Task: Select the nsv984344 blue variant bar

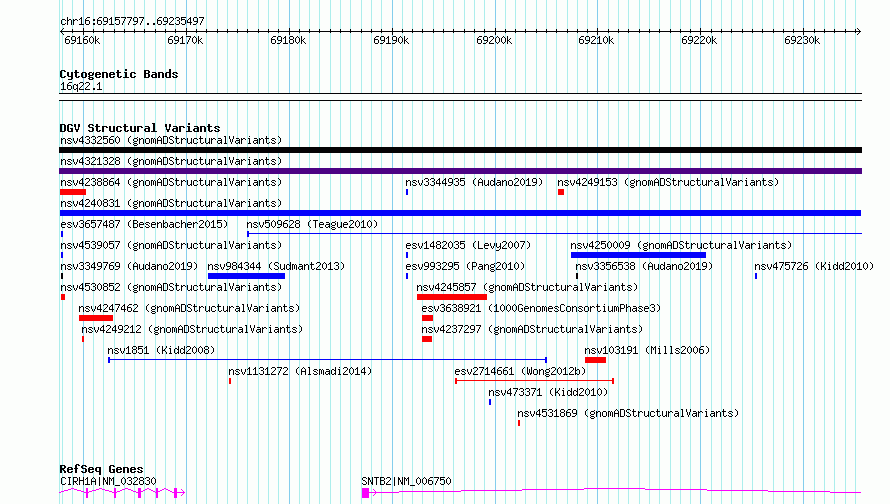Action: (246, 276)
